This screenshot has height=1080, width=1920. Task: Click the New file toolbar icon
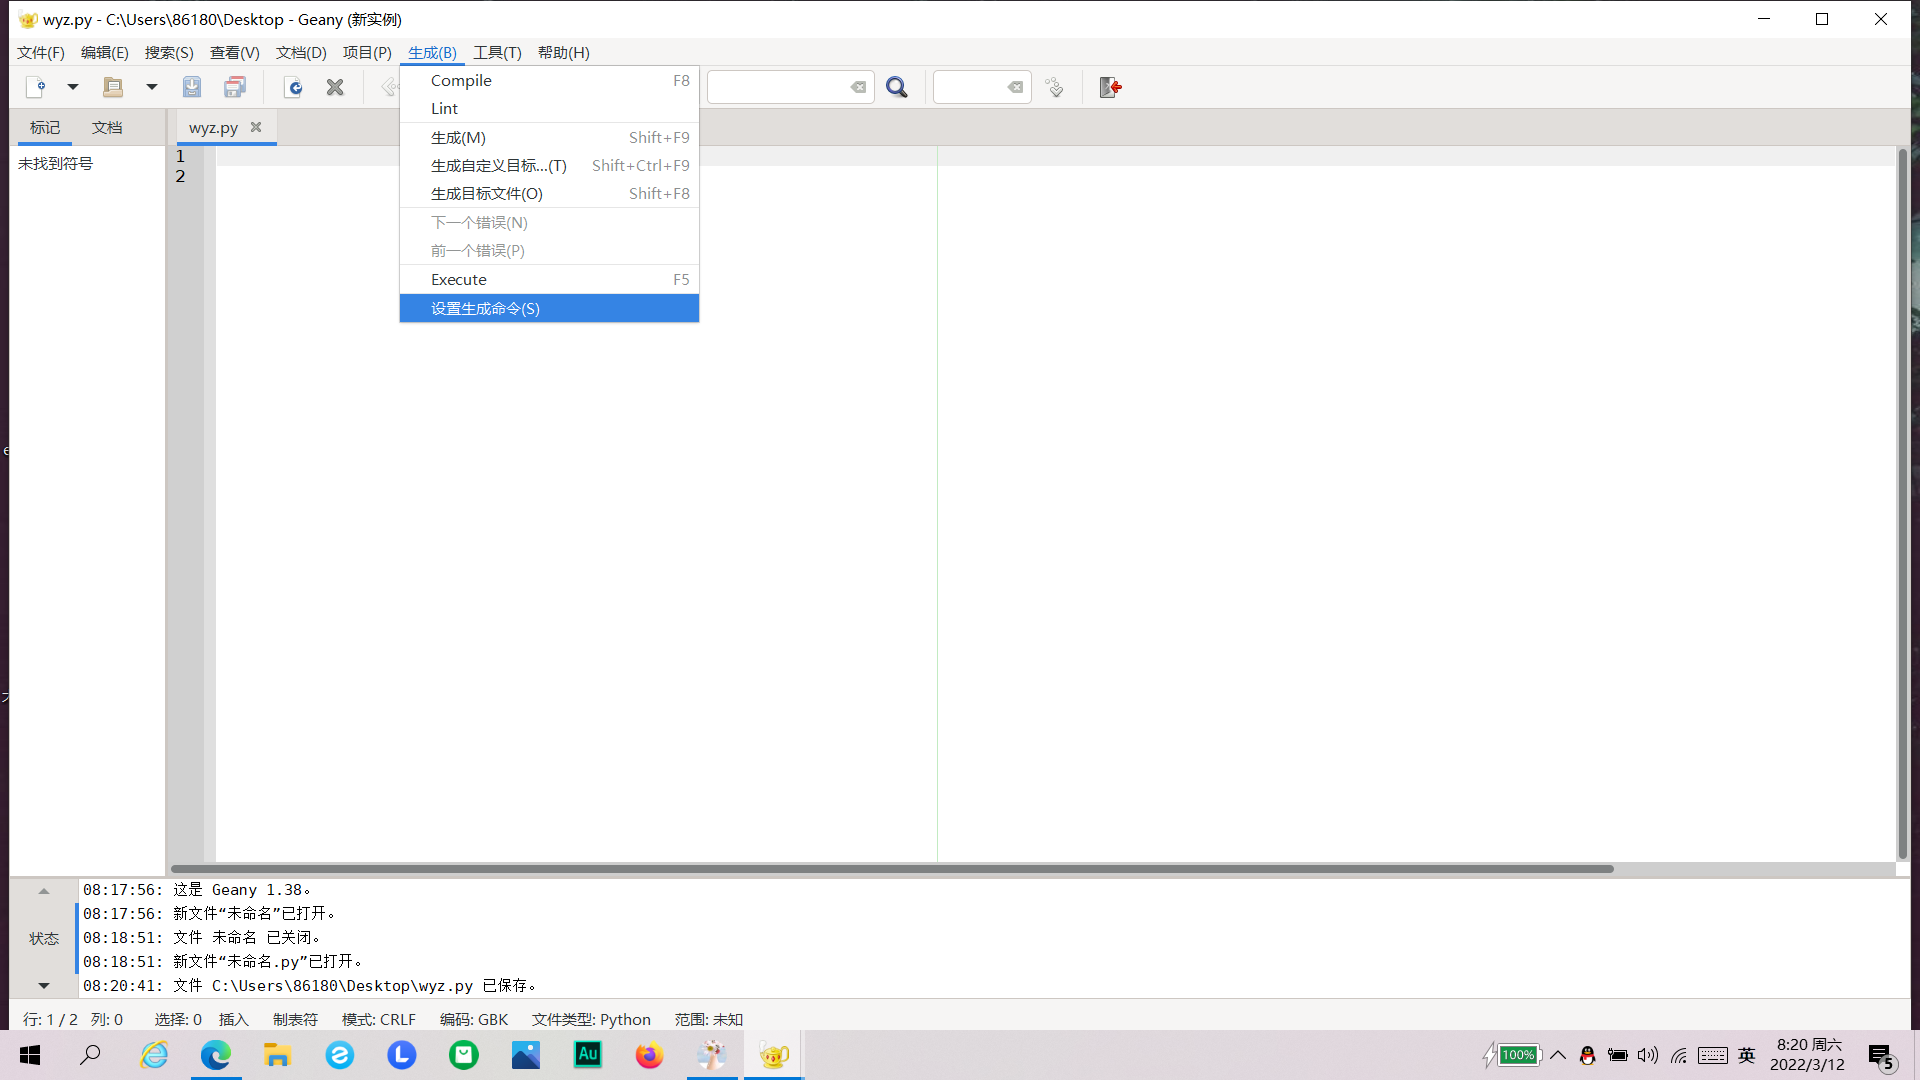(35, 87)
